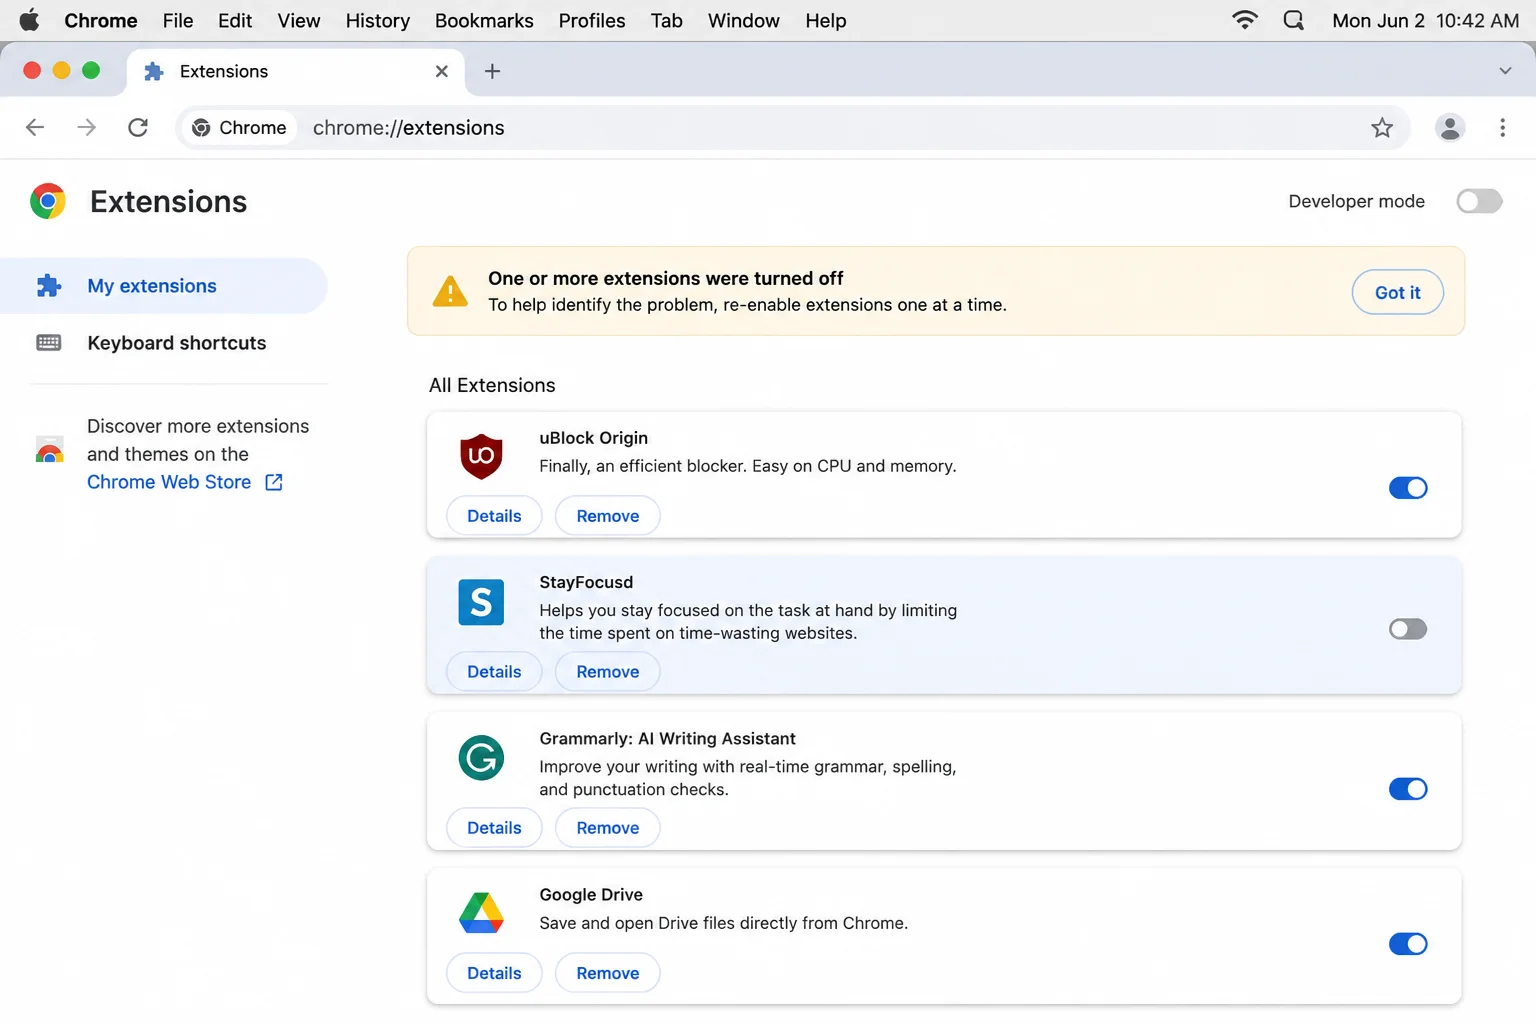Image resolution: width=1536 pixels, height=1024 pixels.
Task: Click the 'One or more extensions were turned off' text
Action: [x=666, y=278]
